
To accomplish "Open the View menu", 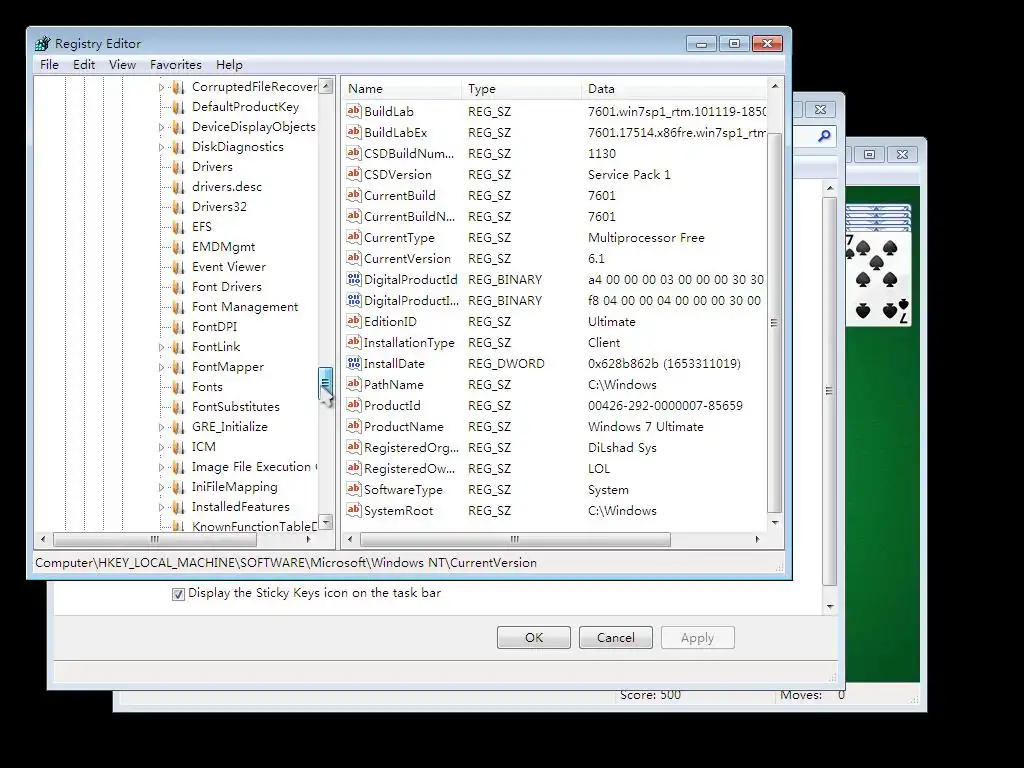I will tap(122, 65).
